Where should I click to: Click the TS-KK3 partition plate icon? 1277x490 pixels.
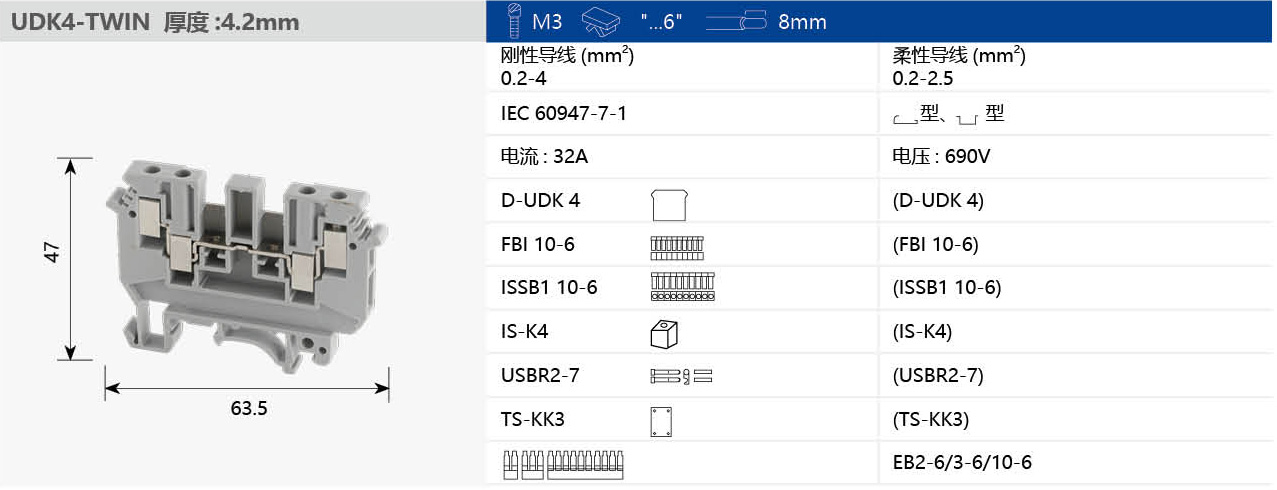point(660,421)
